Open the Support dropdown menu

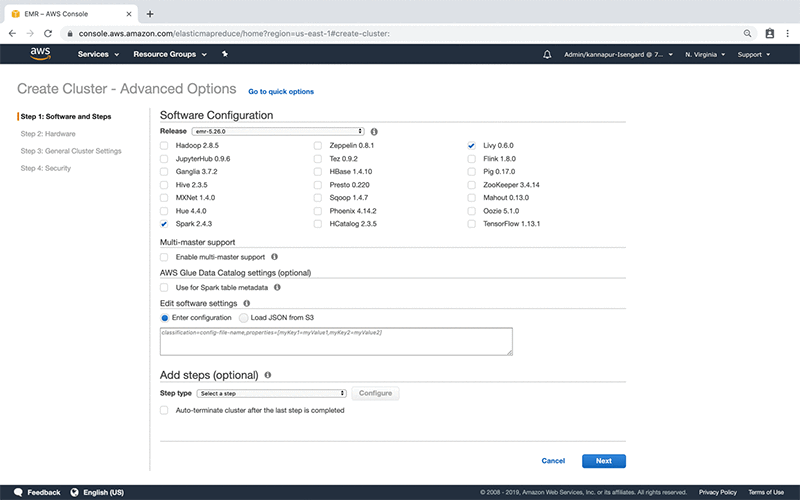[754, 55]
